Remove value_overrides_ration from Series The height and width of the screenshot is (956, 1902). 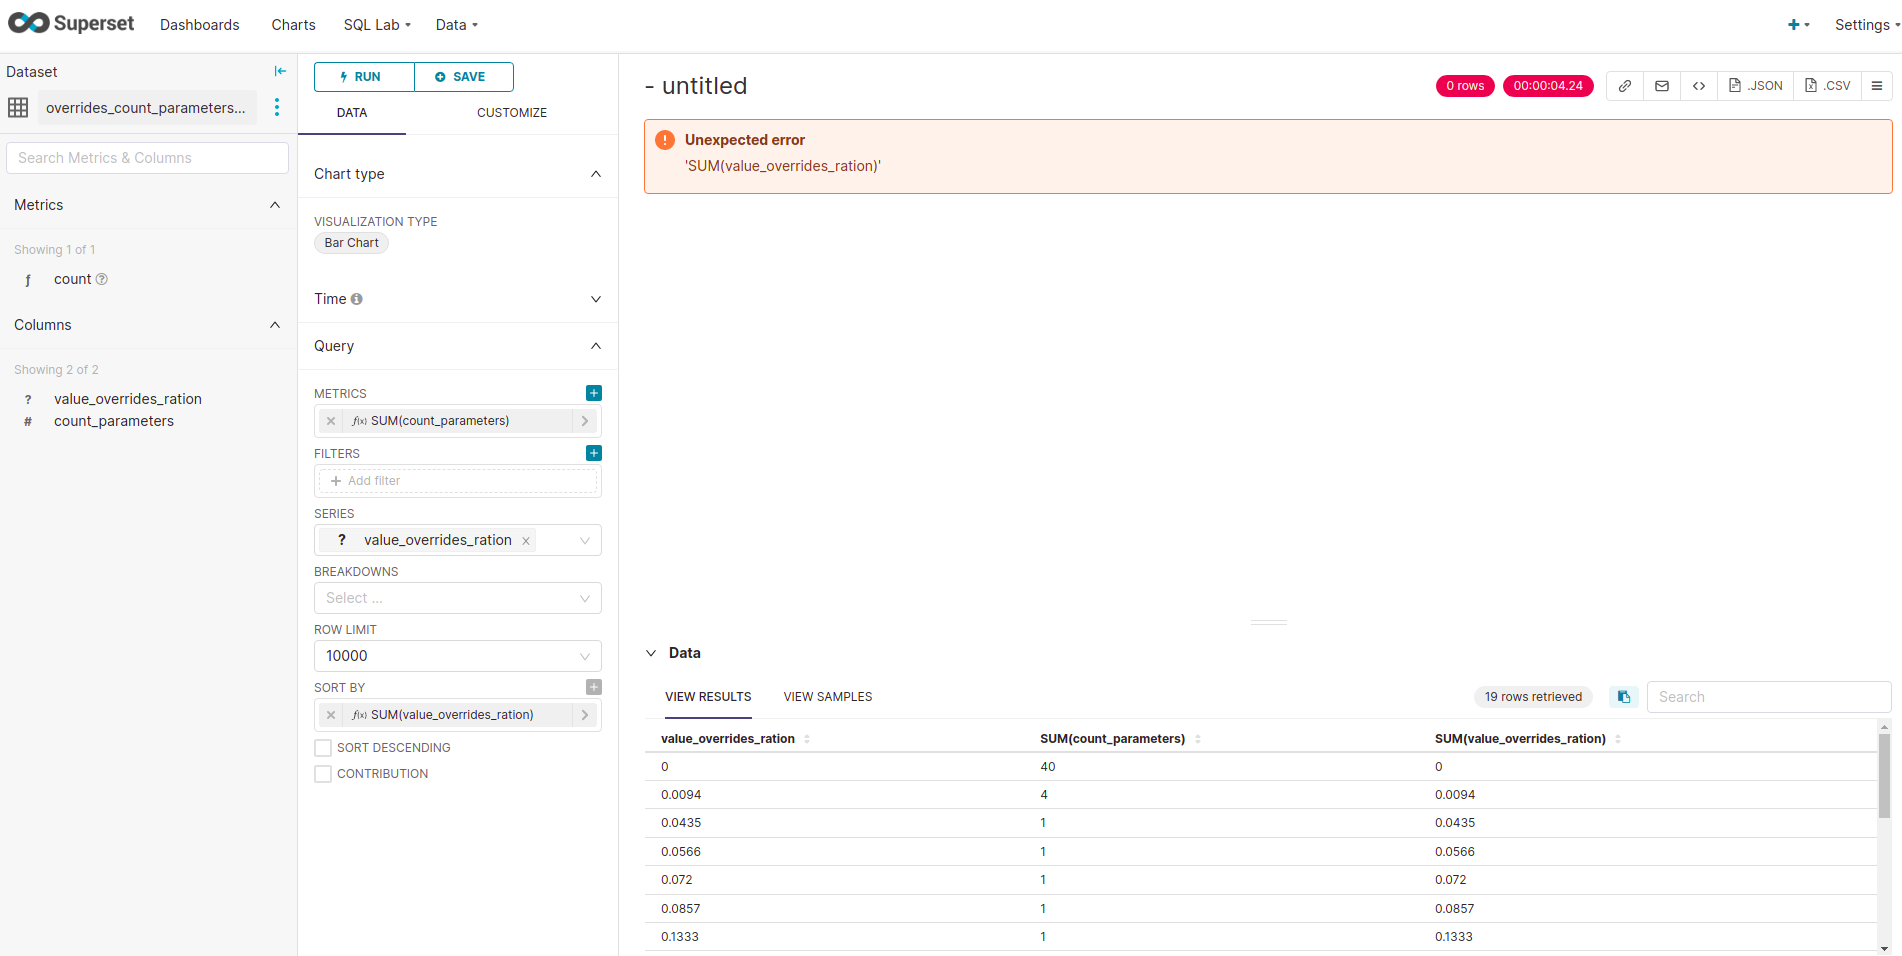[x=525, y=540]
